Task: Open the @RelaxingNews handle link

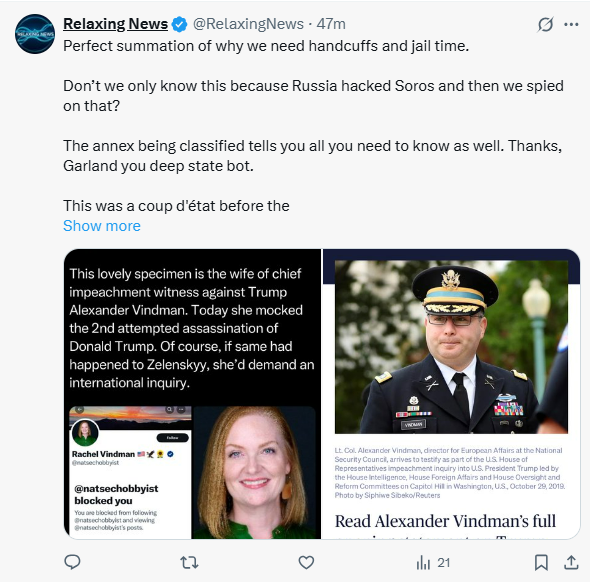Action: tap(248, 24)
